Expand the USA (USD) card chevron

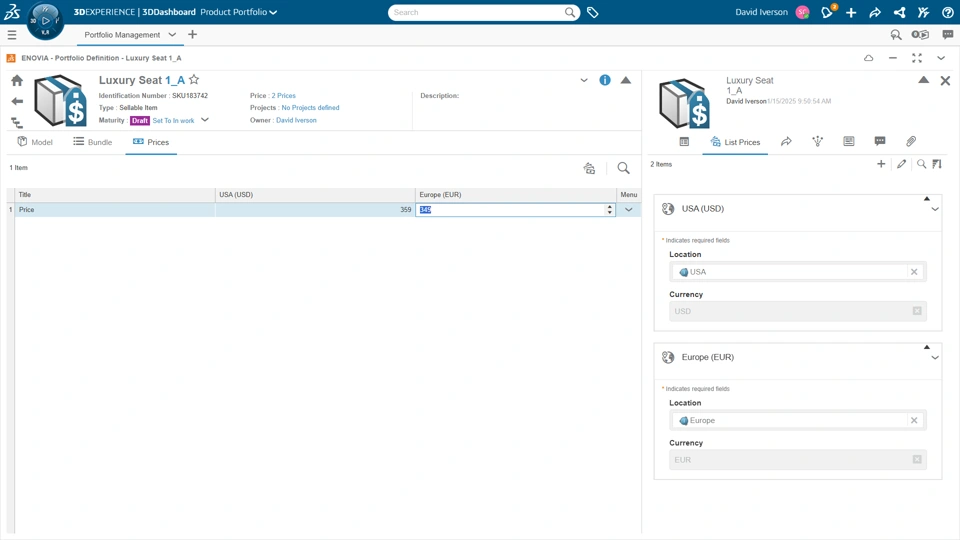[x=935, y=209]
